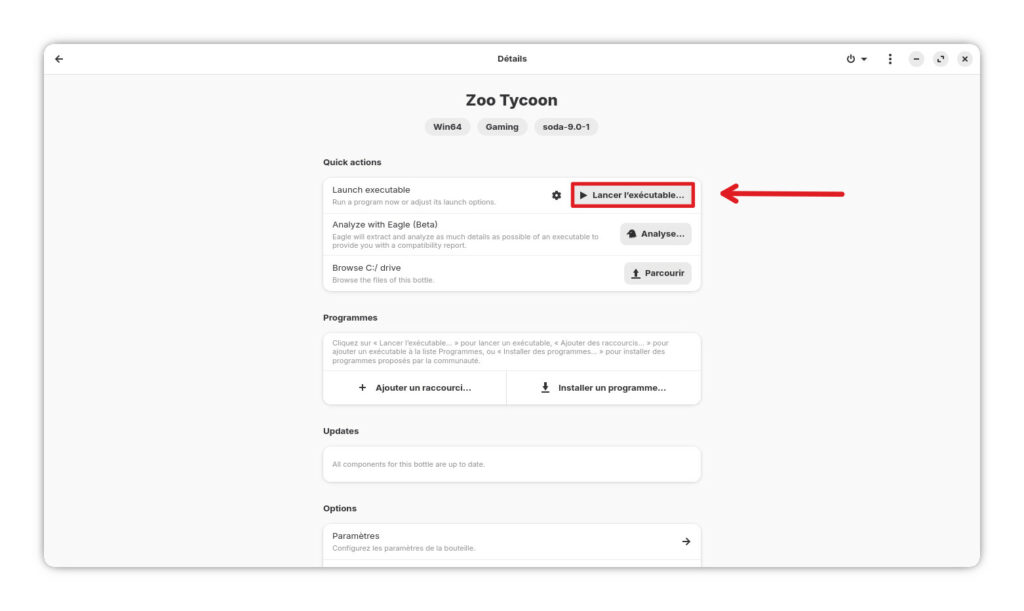Minimize the Bottles window

click(x=916, y=59)
